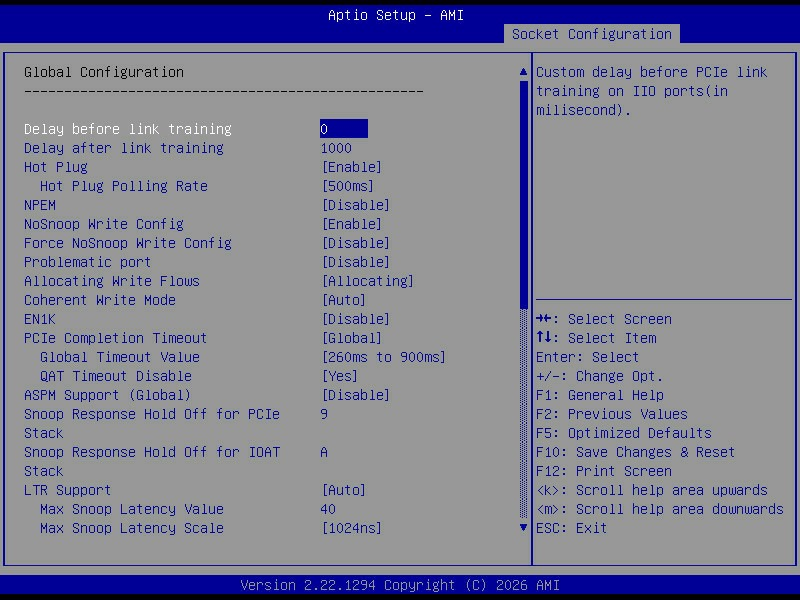Select the NoSnoop Write Config label
800x600 pixels.
click(x=104, y=224)
